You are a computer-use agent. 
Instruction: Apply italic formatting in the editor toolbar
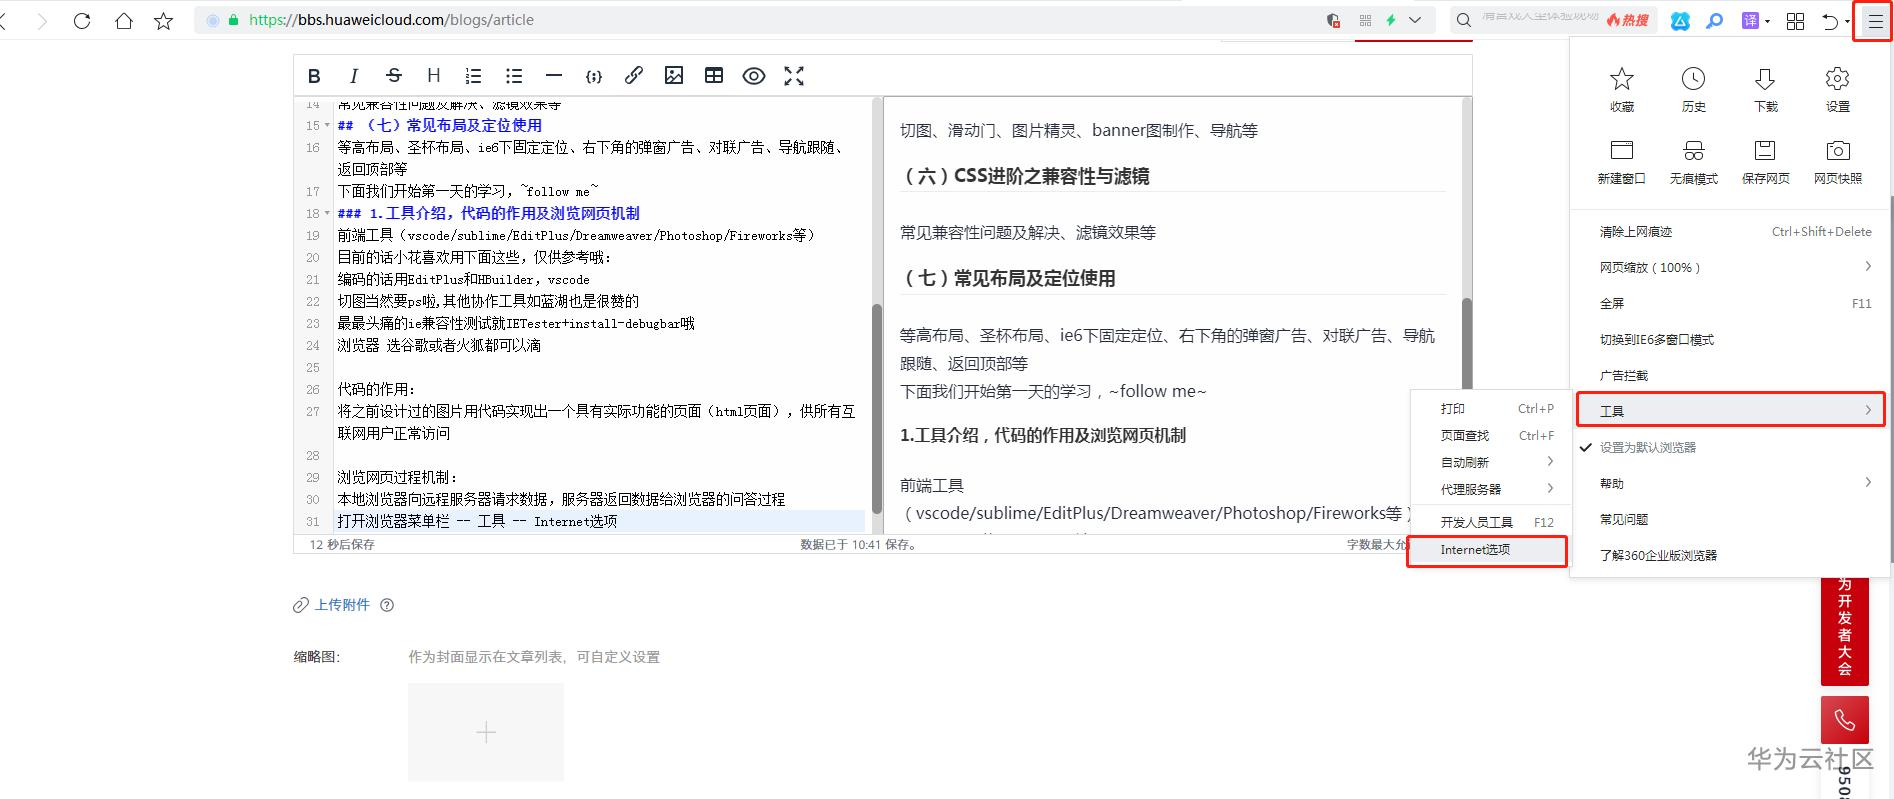coord(353,76)
